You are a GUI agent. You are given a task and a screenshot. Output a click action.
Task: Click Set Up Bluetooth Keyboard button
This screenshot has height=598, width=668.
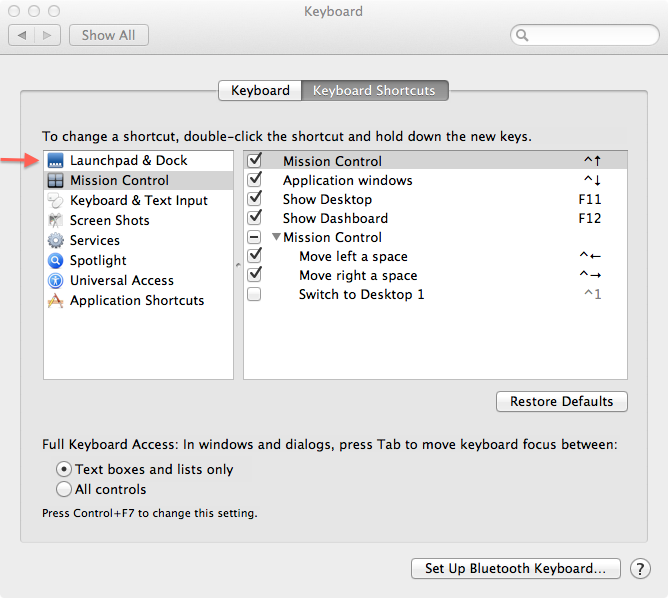click(515, 569)
